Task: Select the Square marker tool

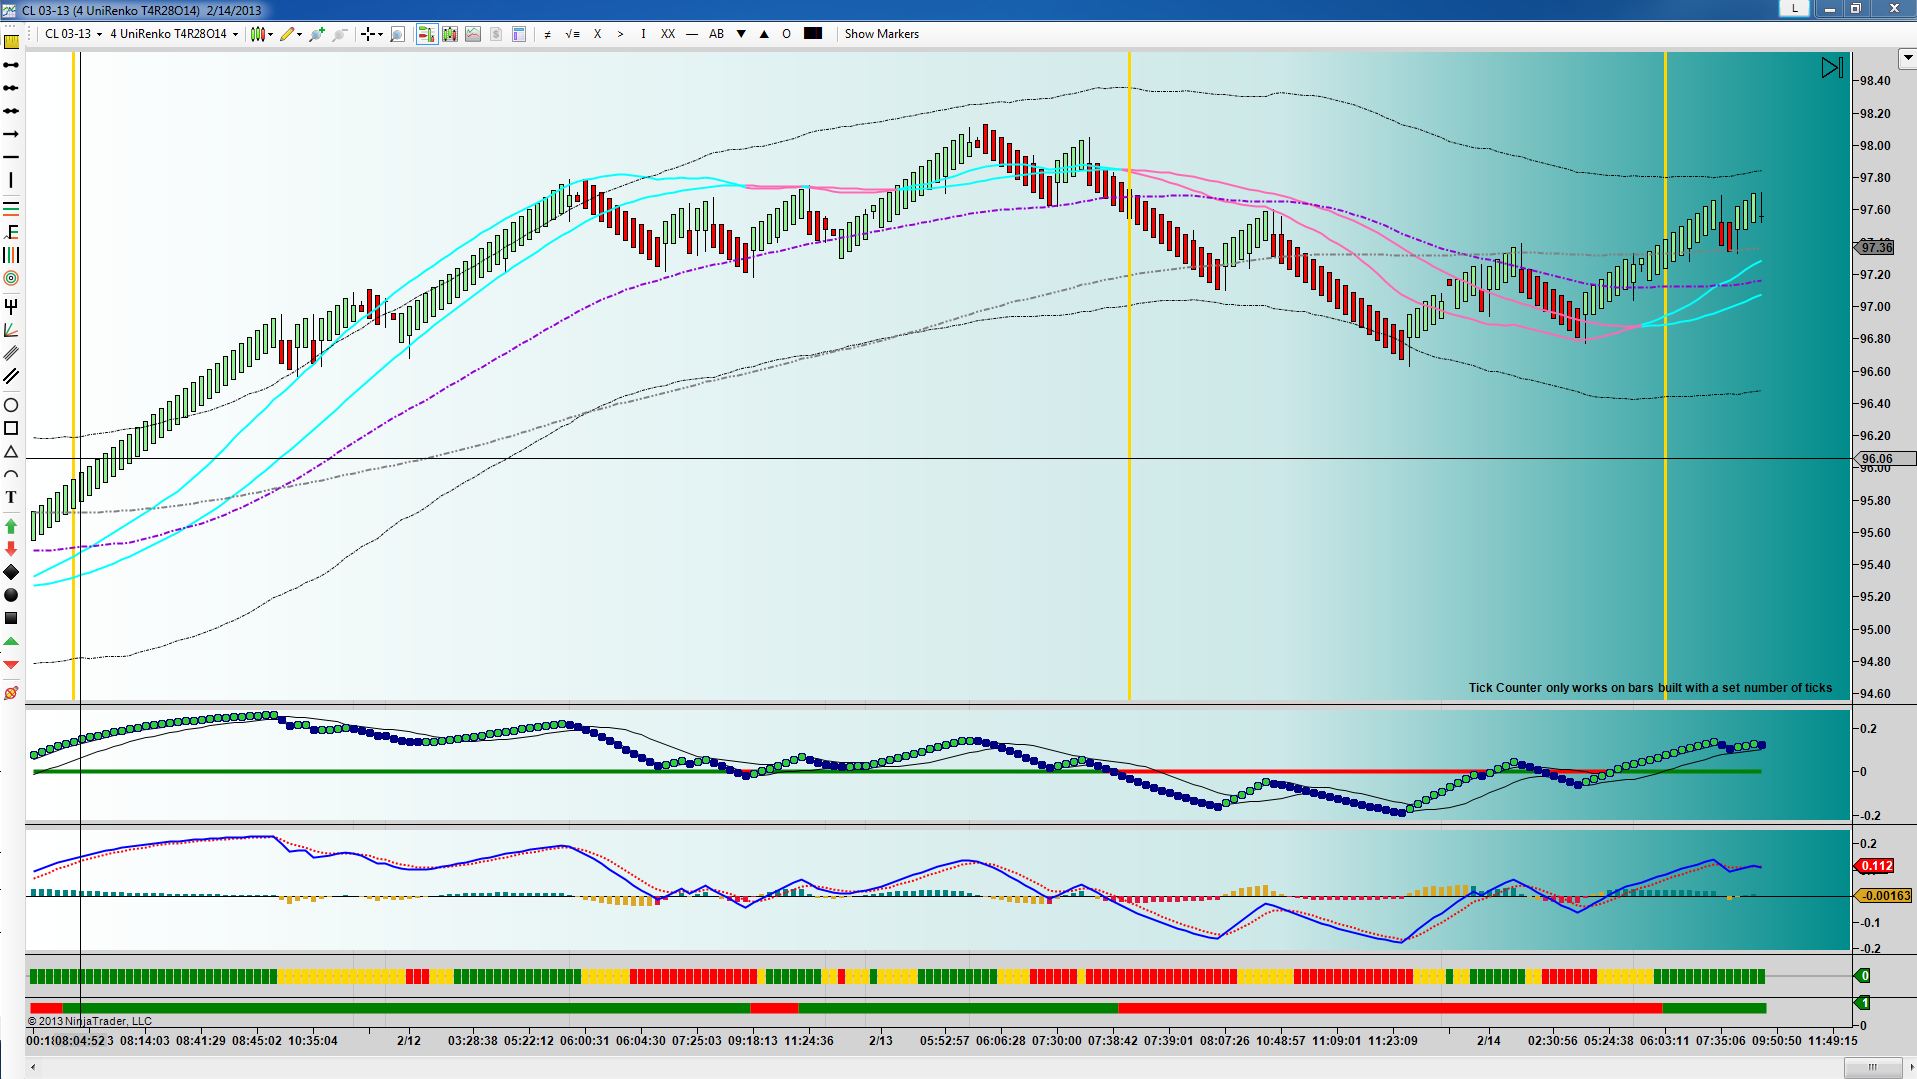Action: [x=11, y=618]
